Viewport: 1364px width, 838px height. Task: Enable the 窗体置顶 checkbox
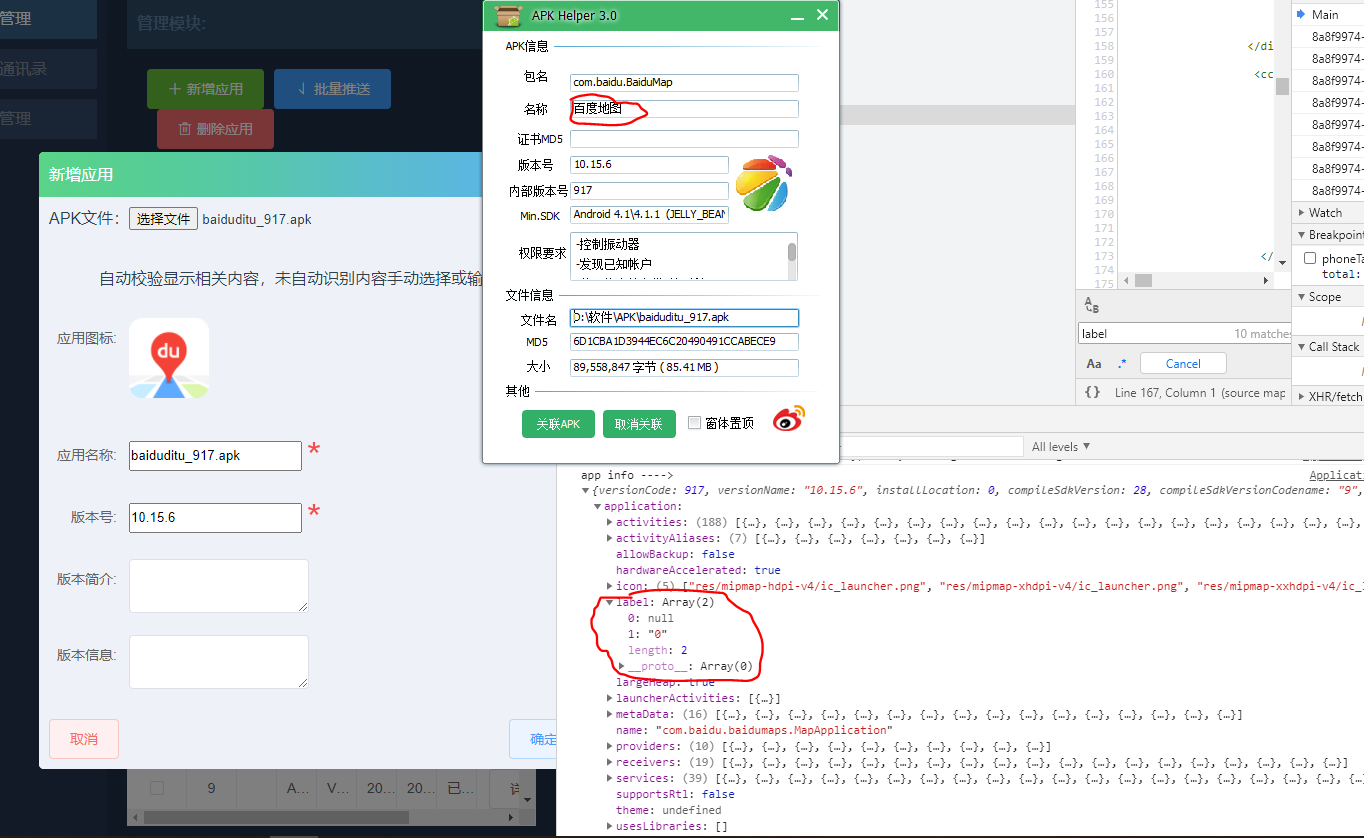point(695,422)
